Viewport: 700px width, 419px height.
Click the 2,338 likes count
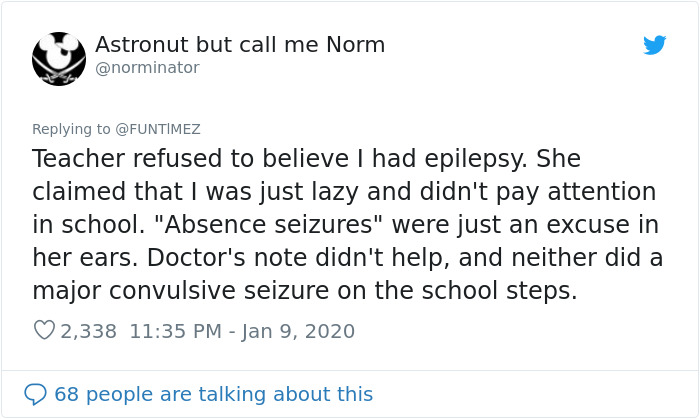pyautogui.click(x=90, y=331)
